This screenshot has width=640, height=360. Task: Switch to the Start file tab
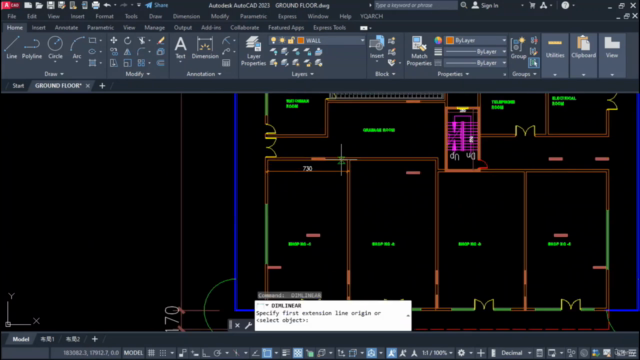(18, 86)
